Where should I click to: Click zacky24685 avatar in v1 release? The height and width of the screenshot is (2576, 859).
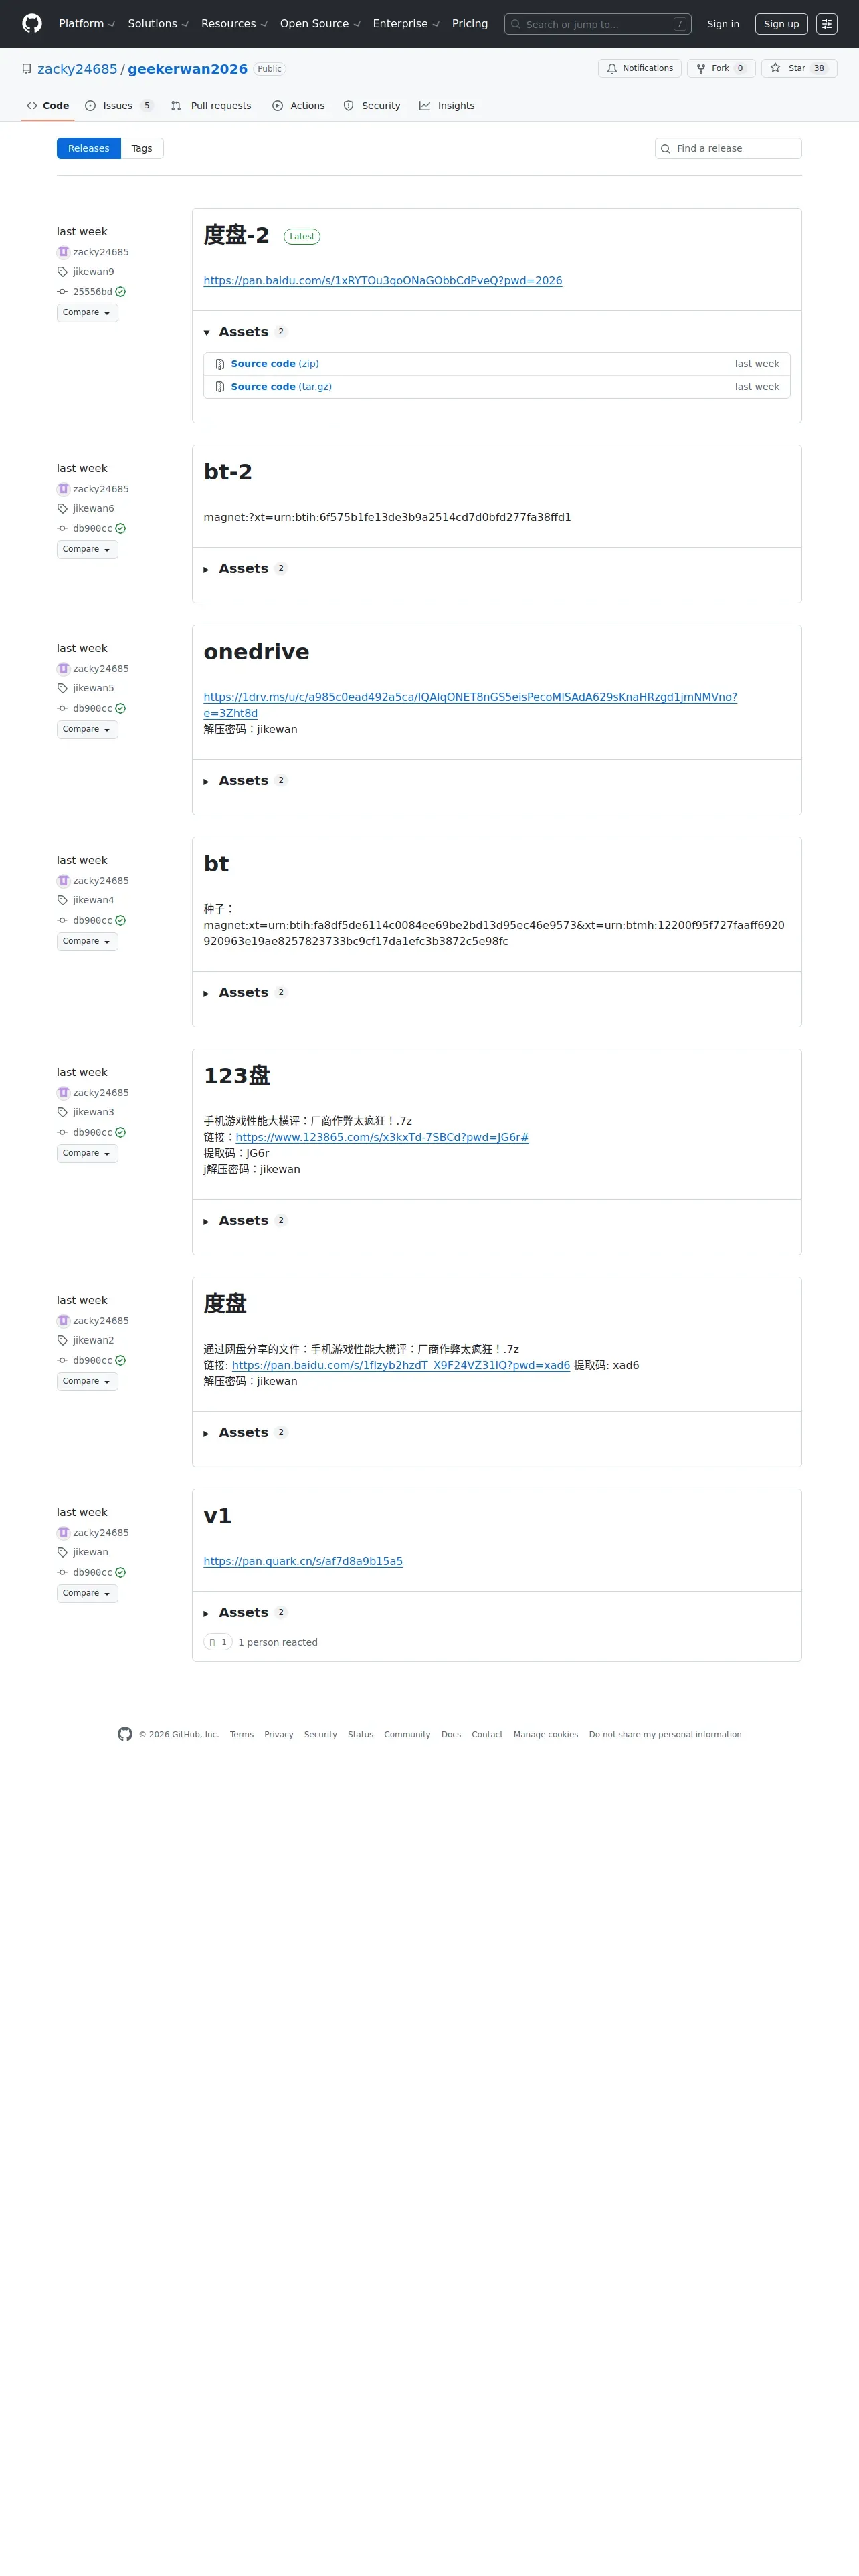pyautogui.click(x=63, y=1533)
